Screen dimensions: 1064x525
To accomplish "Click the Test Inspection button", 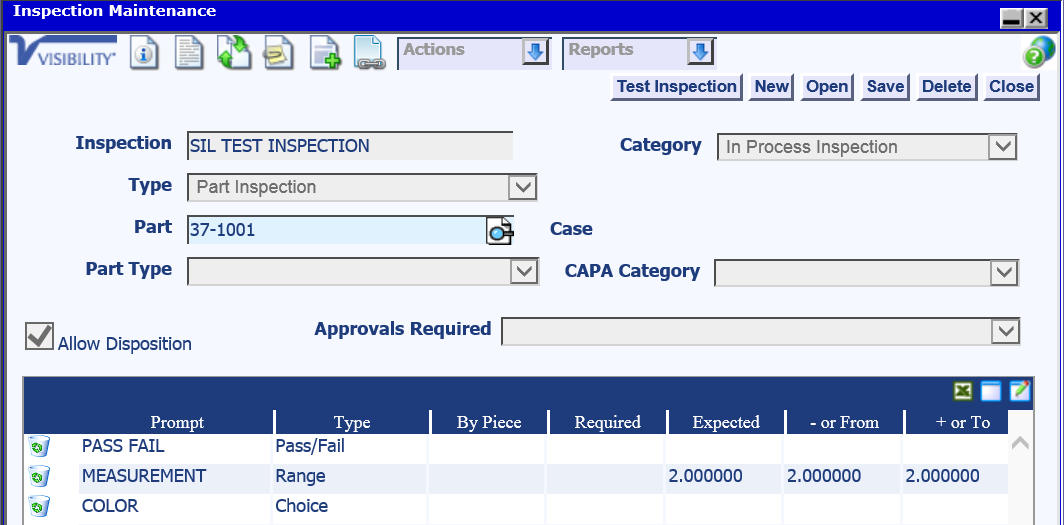I will point(677,87).
